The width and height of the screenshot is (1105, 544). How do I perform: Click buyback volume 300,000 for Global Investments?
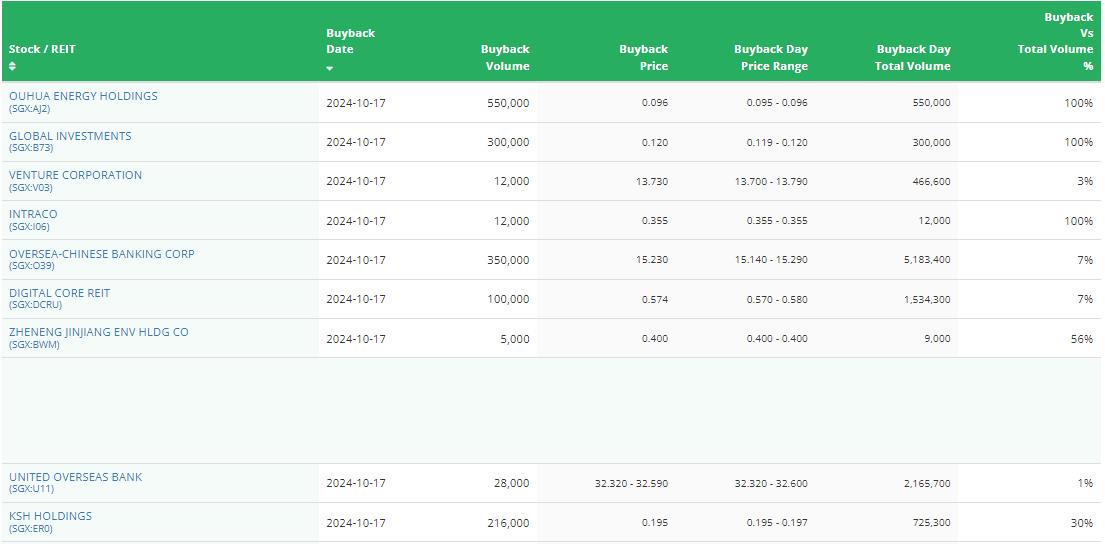(x=508, y=142)
